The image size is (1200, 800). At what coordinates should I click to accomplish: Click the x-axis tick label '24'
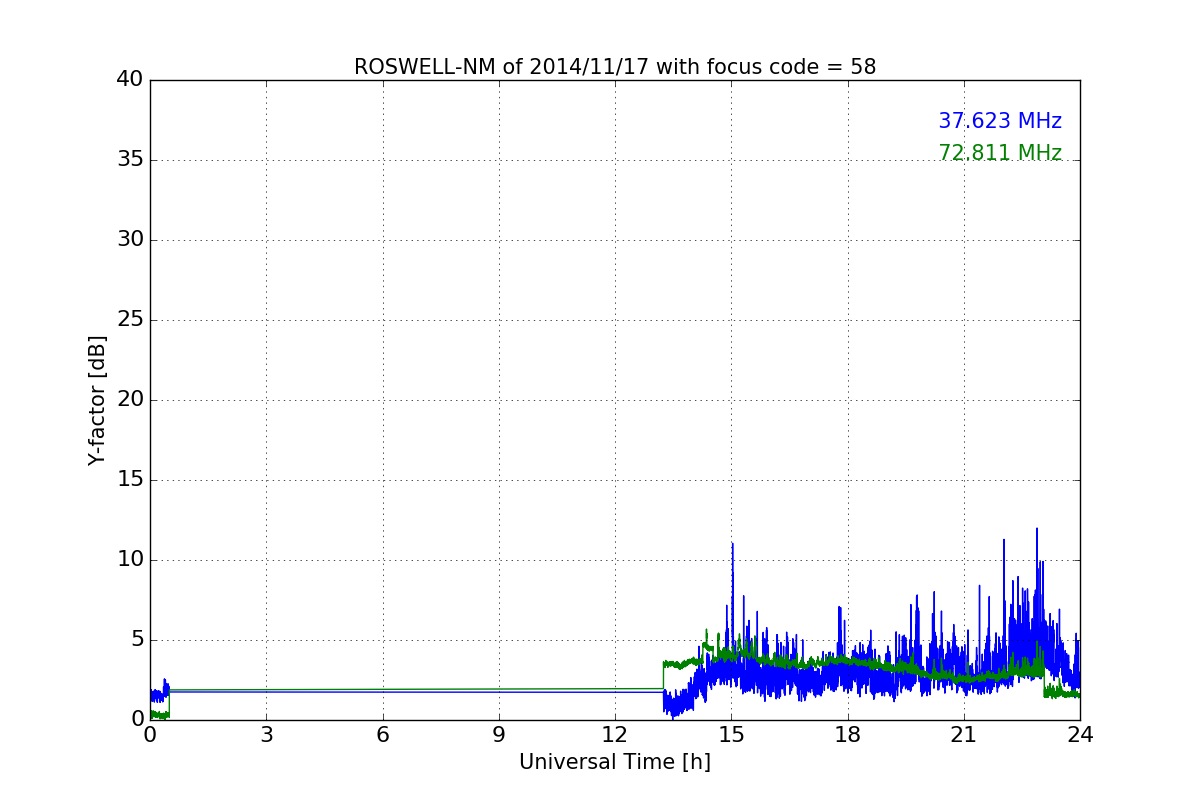1080,735
